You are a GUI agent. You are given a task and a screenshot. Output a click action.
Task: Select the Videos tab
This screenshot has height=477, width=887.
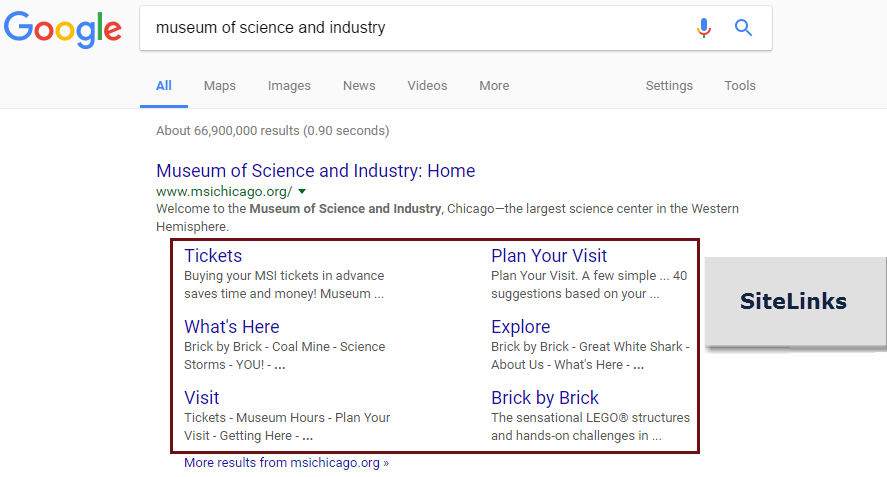[x=427, y=86]
